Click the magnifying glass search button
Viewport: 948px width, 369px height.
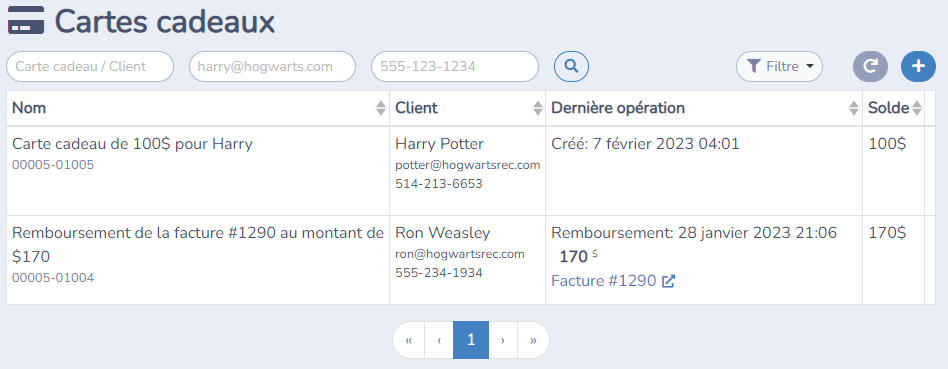pos(571,66)
